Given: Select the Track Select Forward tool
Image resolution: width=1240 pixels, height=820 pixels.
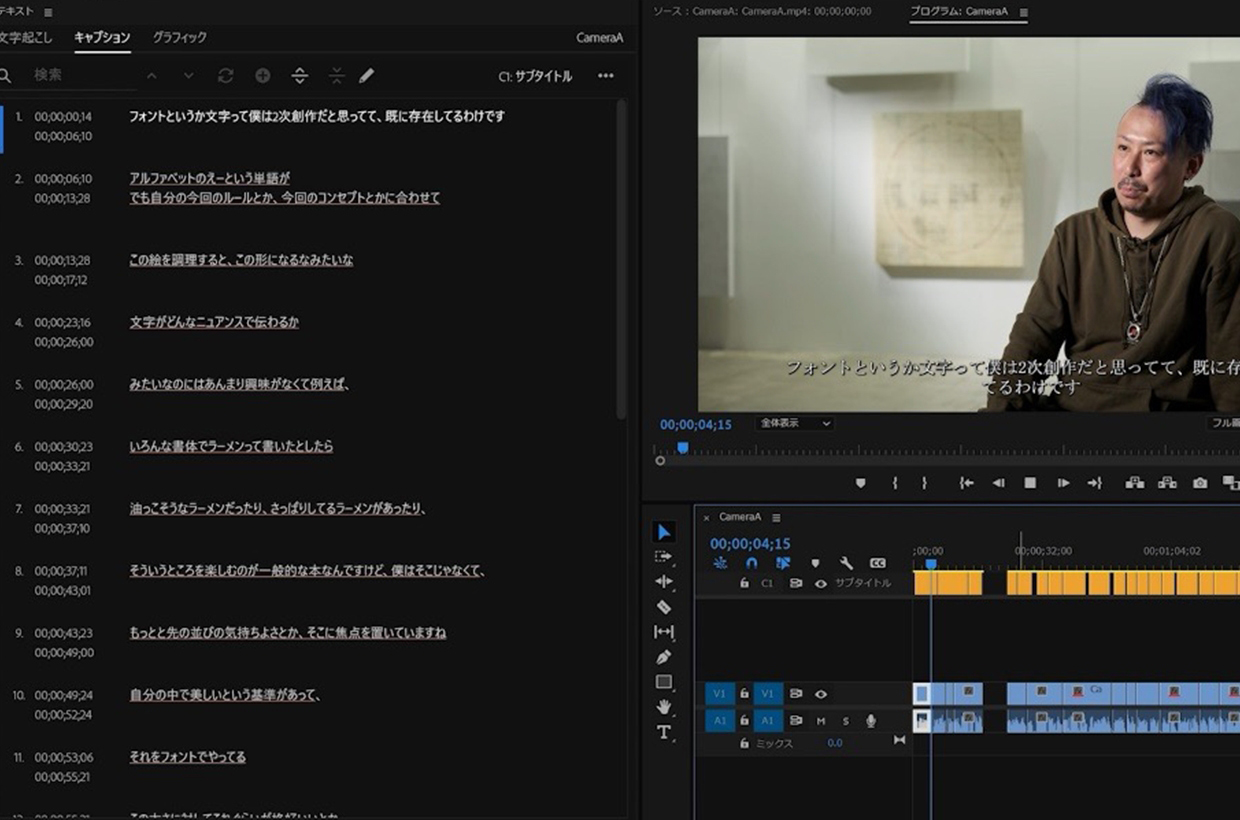Looking at the screenshot, I should click(664, 557).
